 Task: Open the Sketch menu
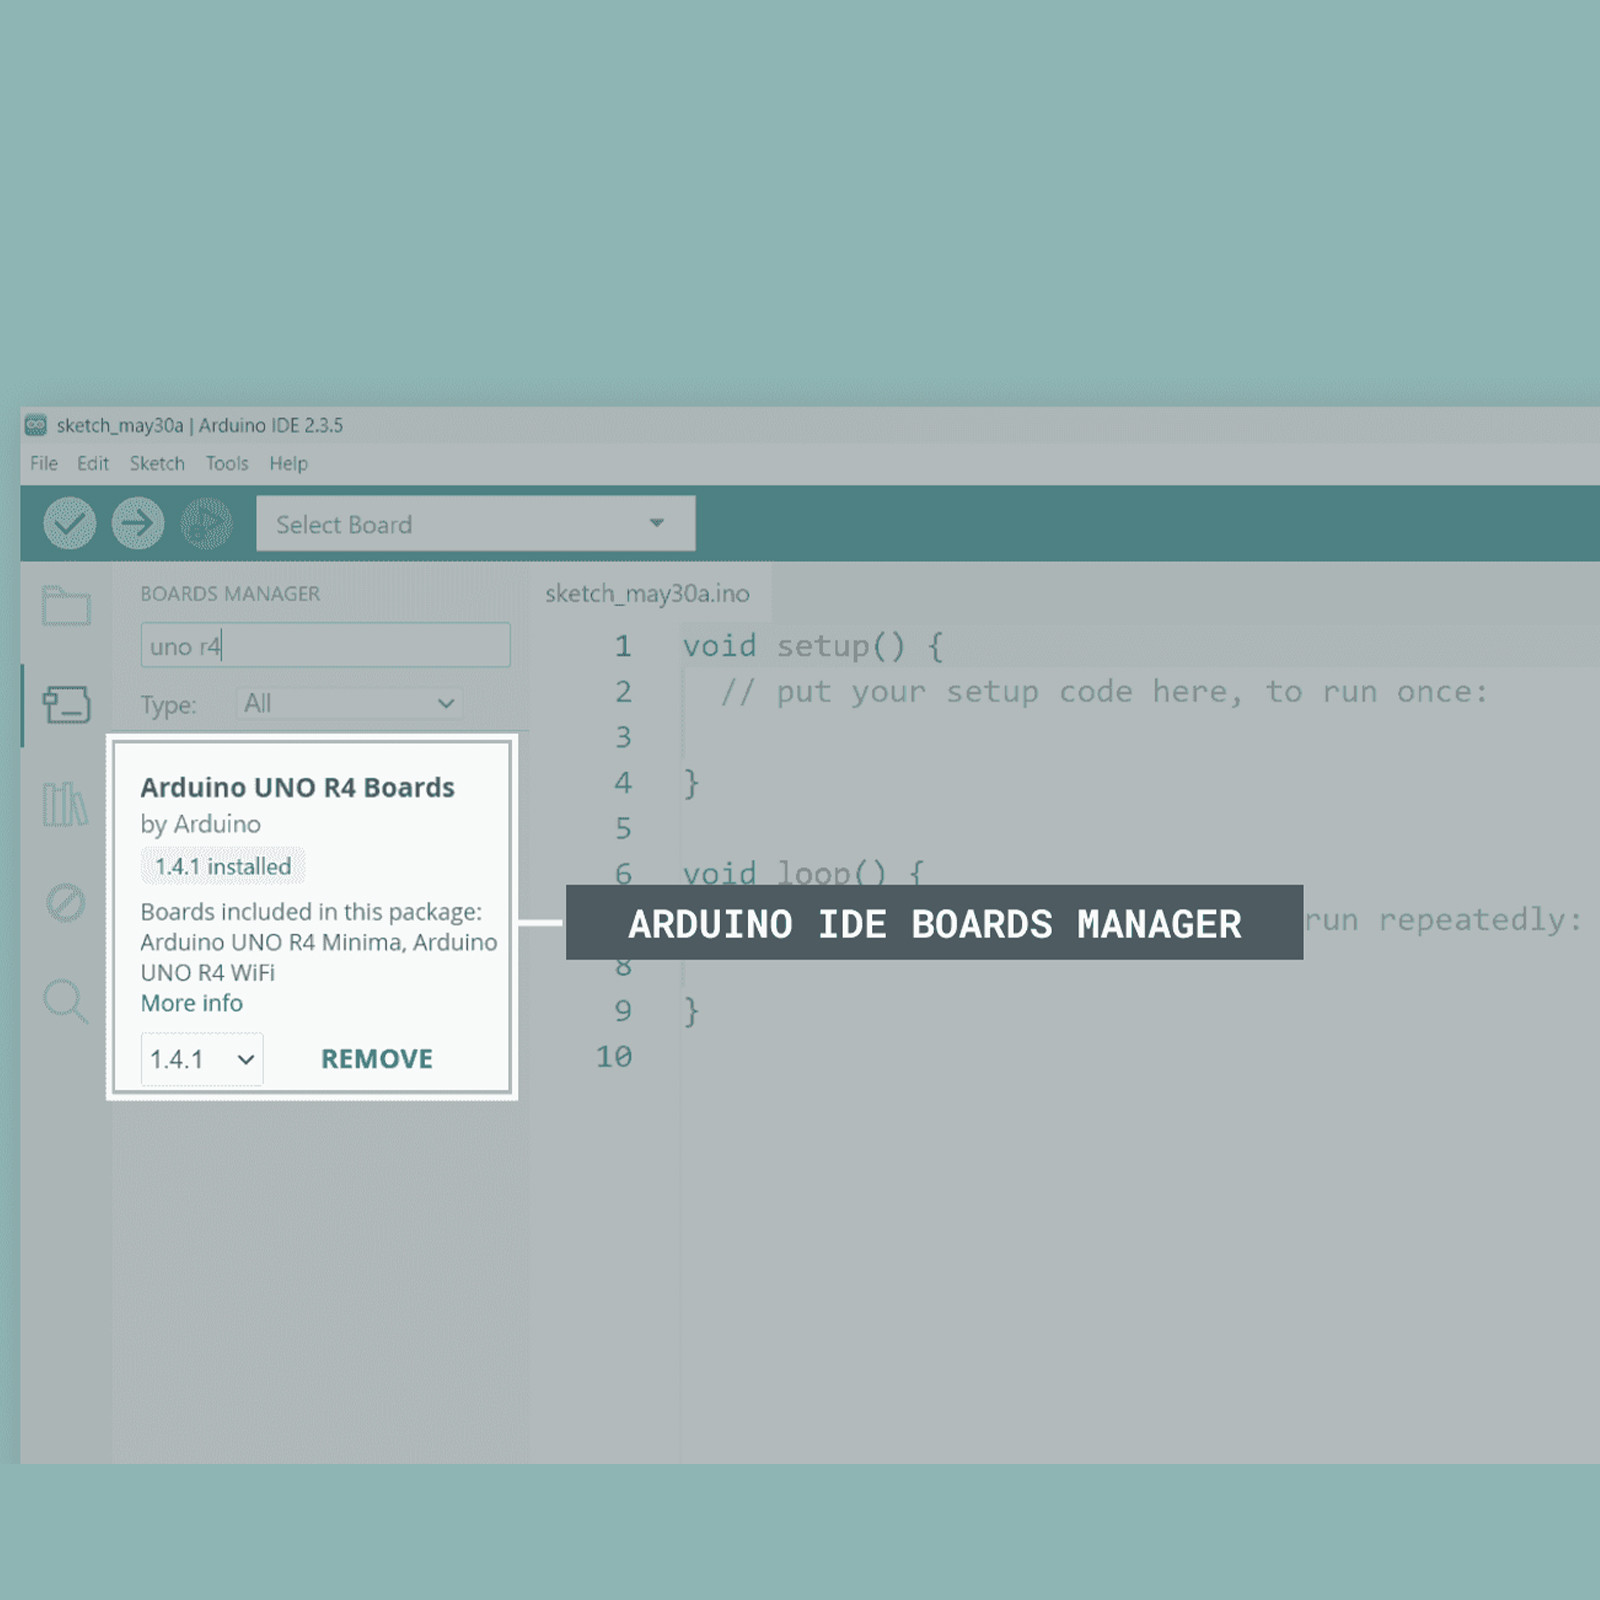tap(156, 463)
